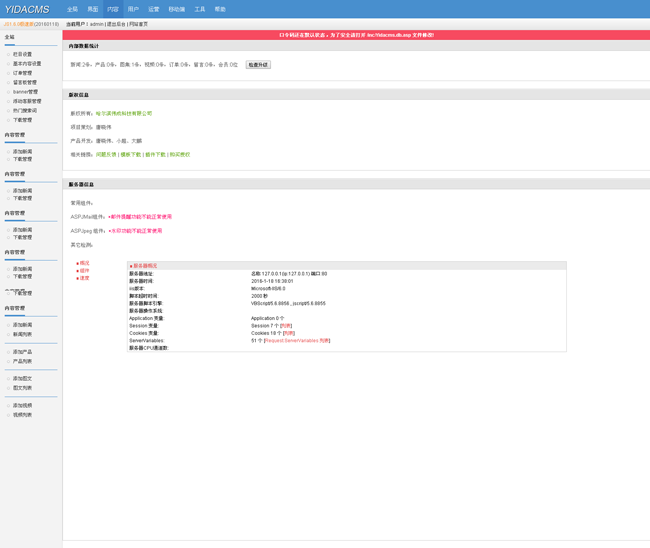650x548 pixels.
Task: Open 热门搜索词 sidebar item
Action: (x=25, y=111)
